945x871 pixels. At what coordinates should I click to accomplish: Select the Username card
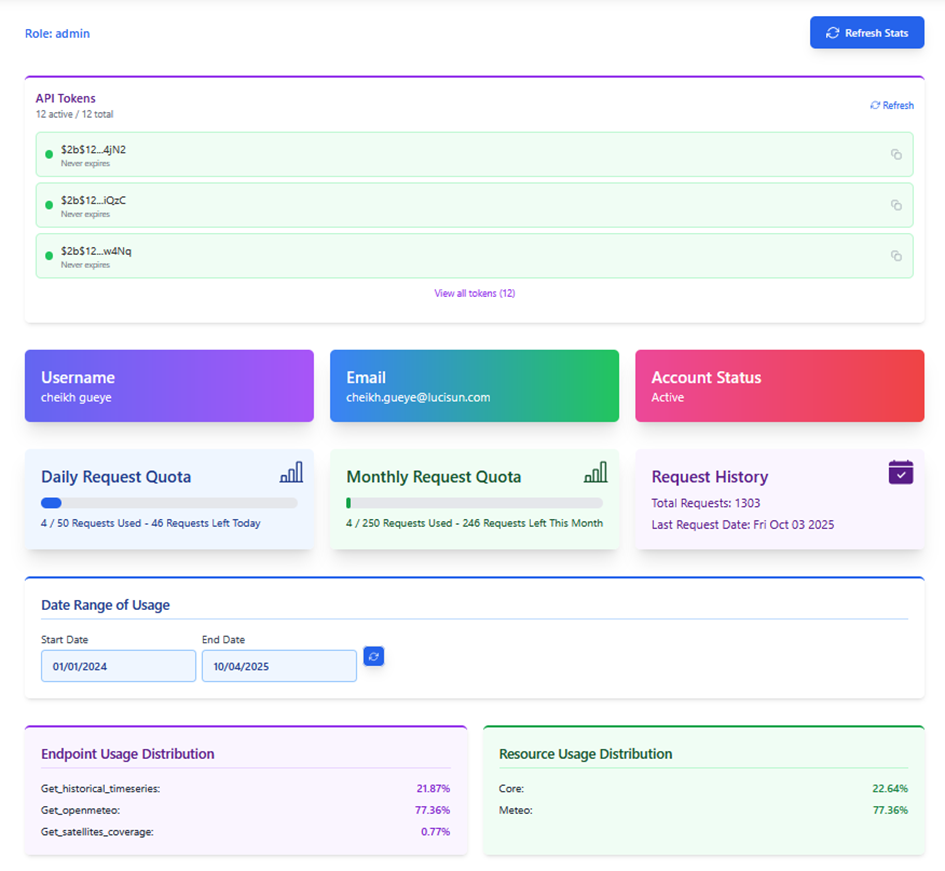pyautogui.click(x=169, y=386)
